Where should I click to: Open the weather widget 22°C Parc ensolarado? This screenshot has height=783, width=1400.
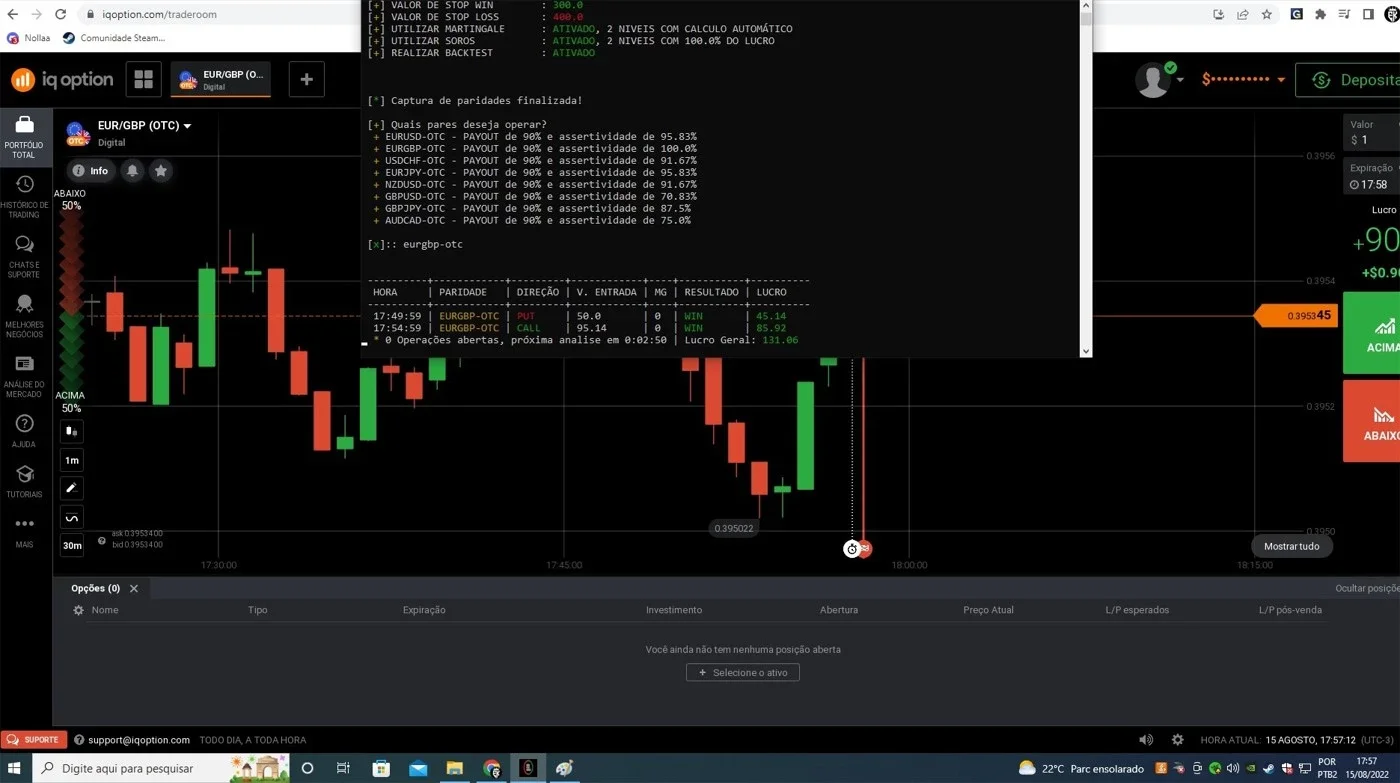point(1081,768)
